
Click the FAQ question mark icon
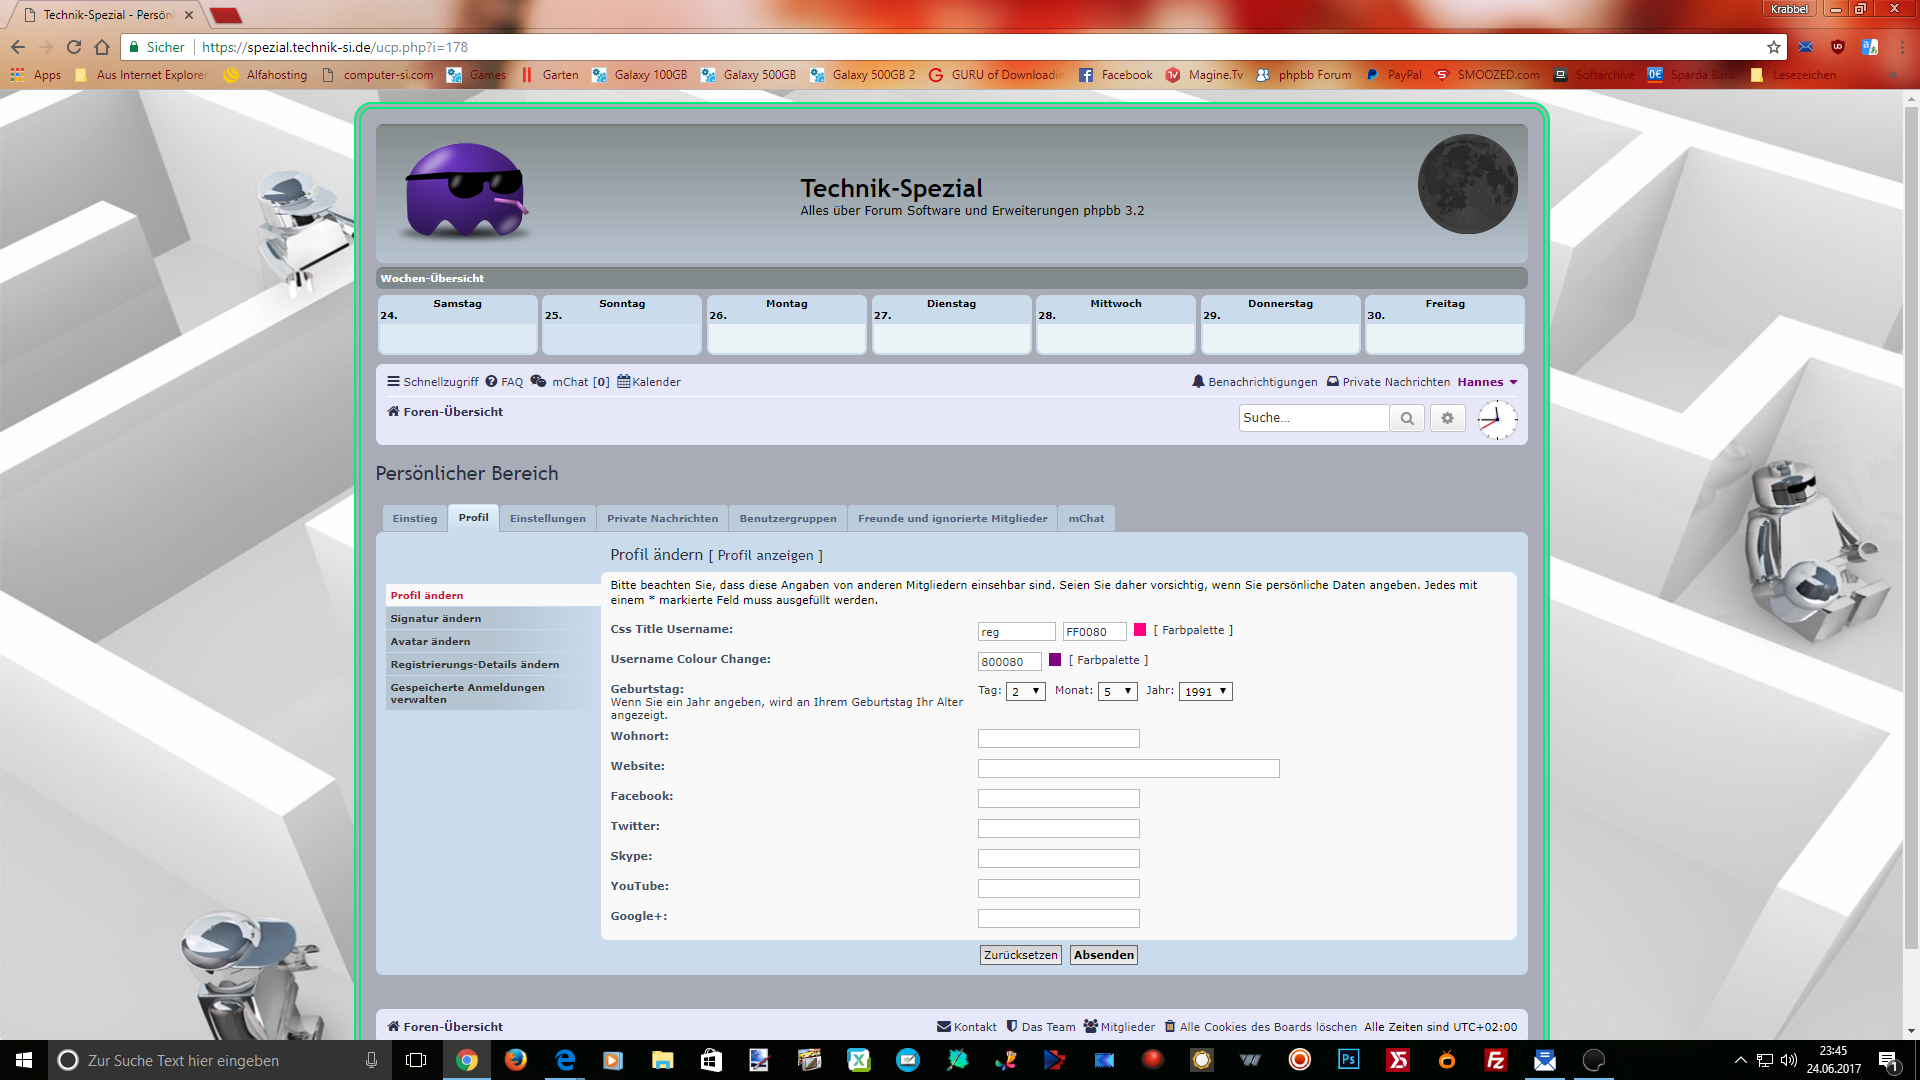click(x=491, y=381)
